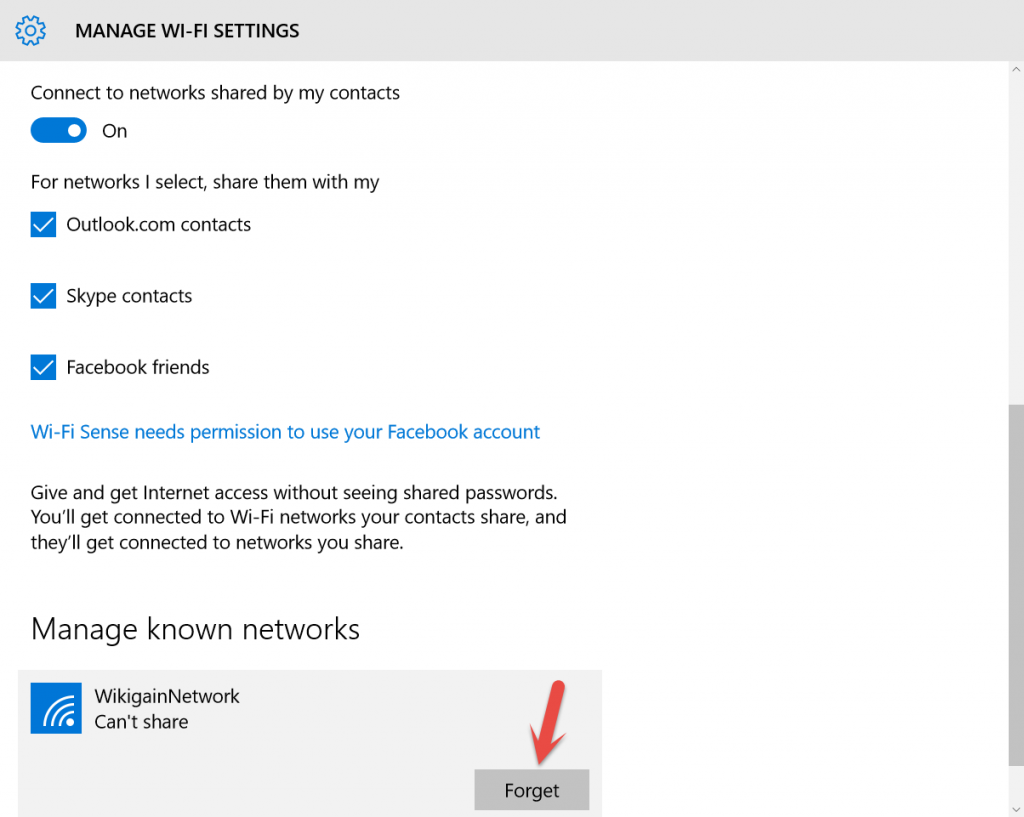This screenshot has height=817, width=1024.
Task: Uncheck Outlook.com contacts
Action: (41, 224)
